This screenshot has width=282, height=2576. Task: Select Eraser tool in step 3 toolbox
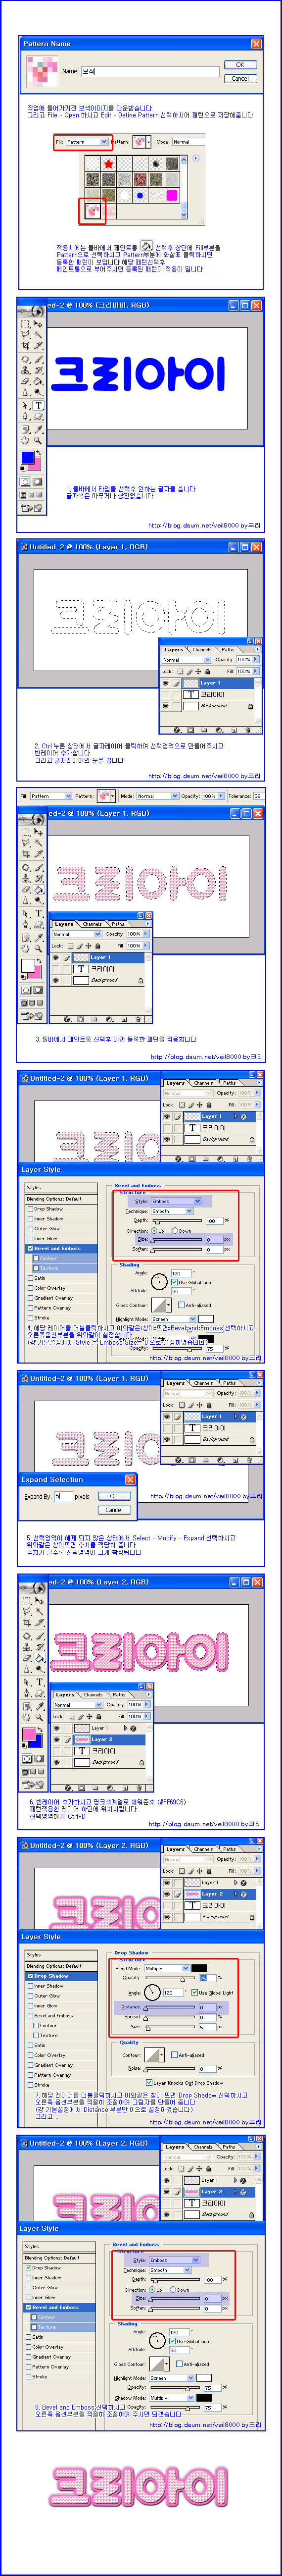[25, 889]
